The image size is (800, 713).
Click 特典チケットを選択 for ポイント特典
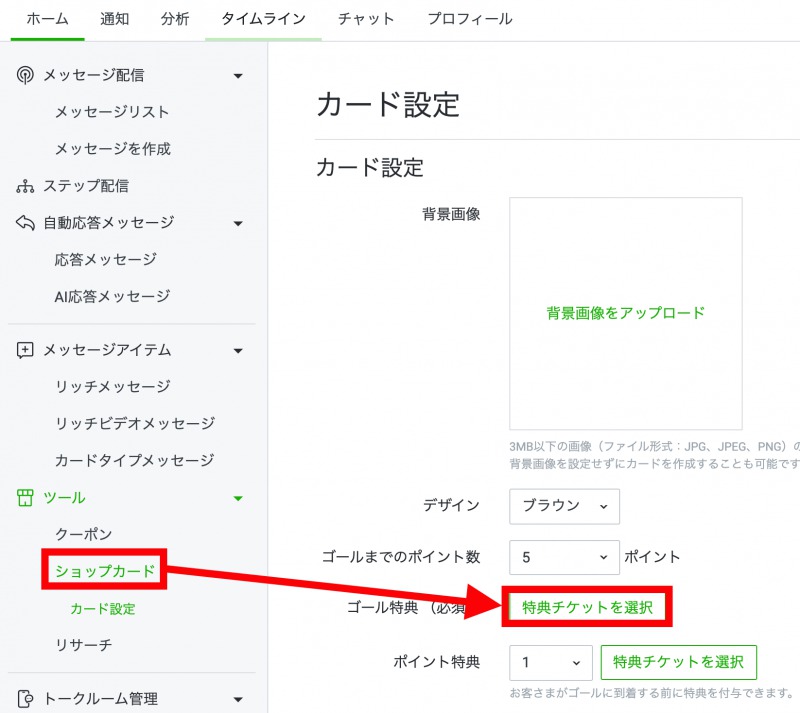click(678, 662)
